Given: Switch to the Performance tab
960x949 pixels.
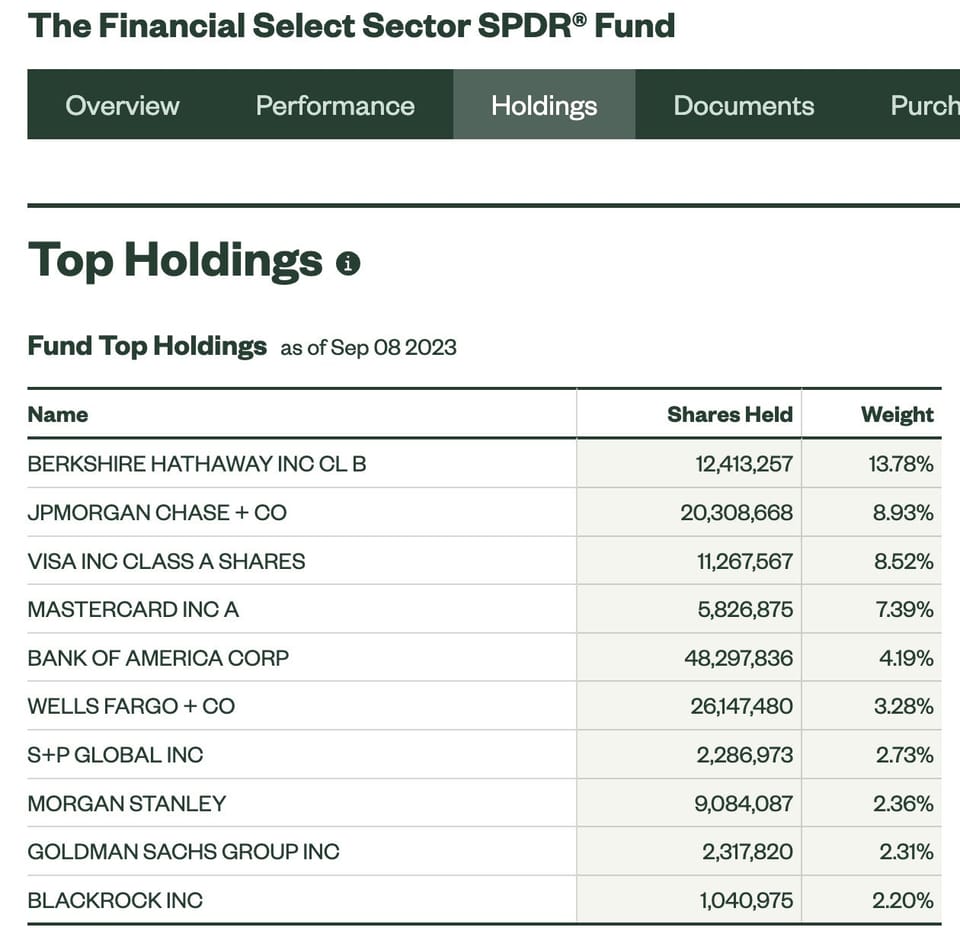Looking at the screenshot, I should [335, 106].
